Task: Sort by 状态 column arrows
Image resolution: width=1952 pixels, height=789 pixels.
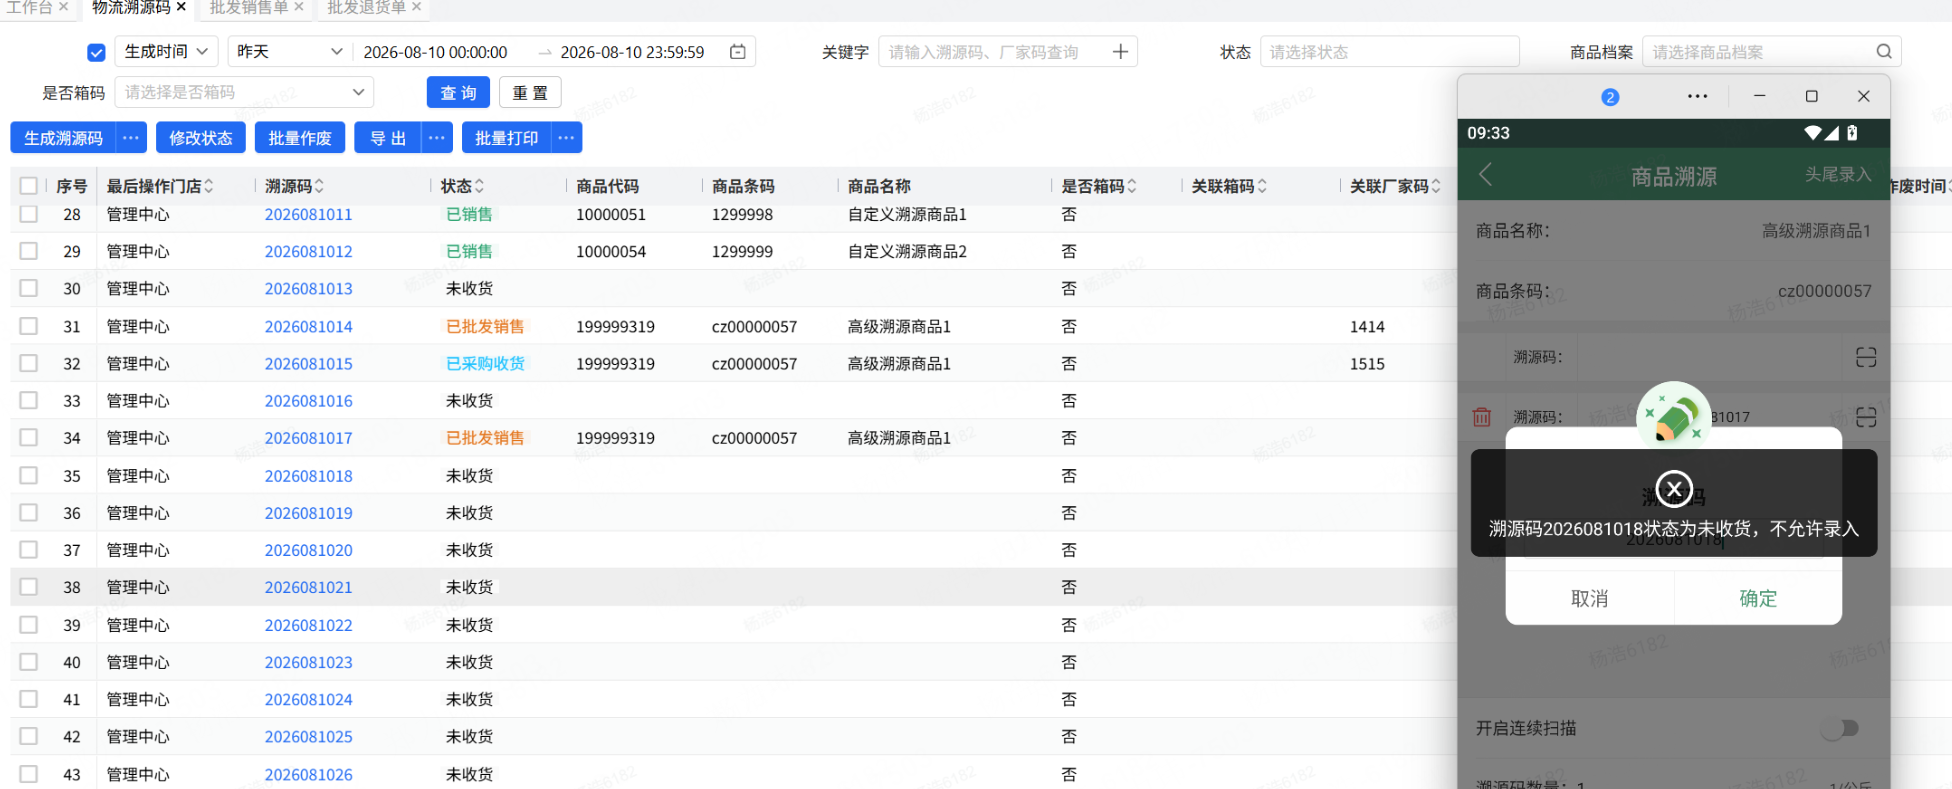Action: point(479,186)
